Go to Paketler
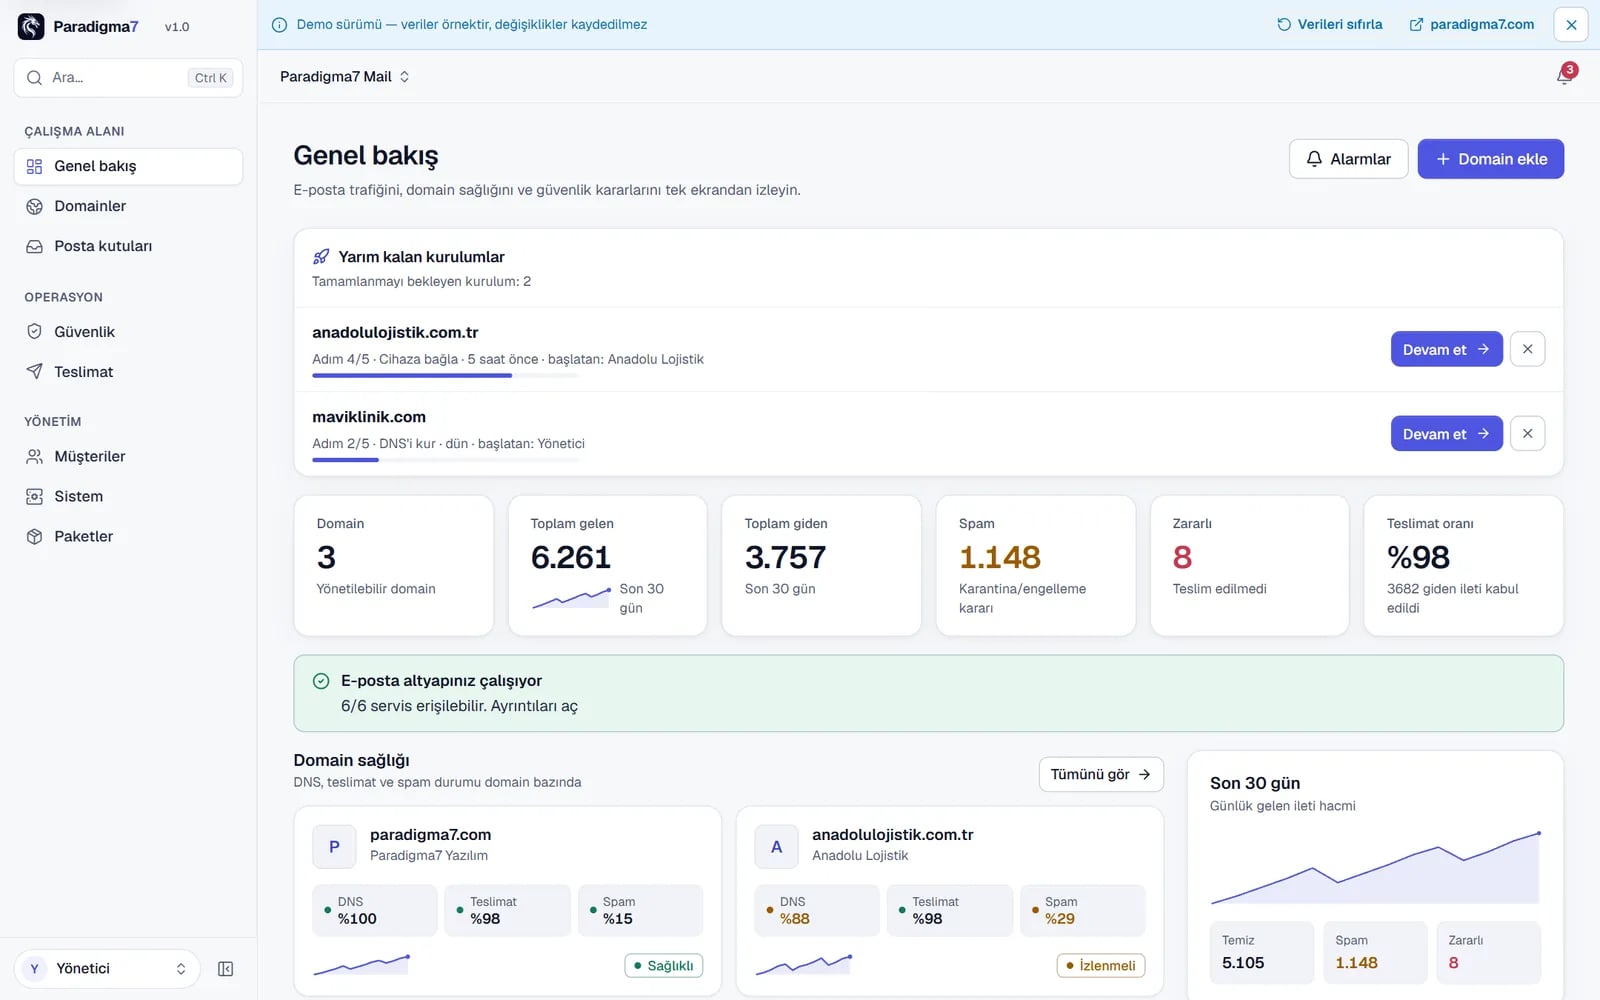The width and height of the screenshot is (1600, 1000). [x=128, y=536]
